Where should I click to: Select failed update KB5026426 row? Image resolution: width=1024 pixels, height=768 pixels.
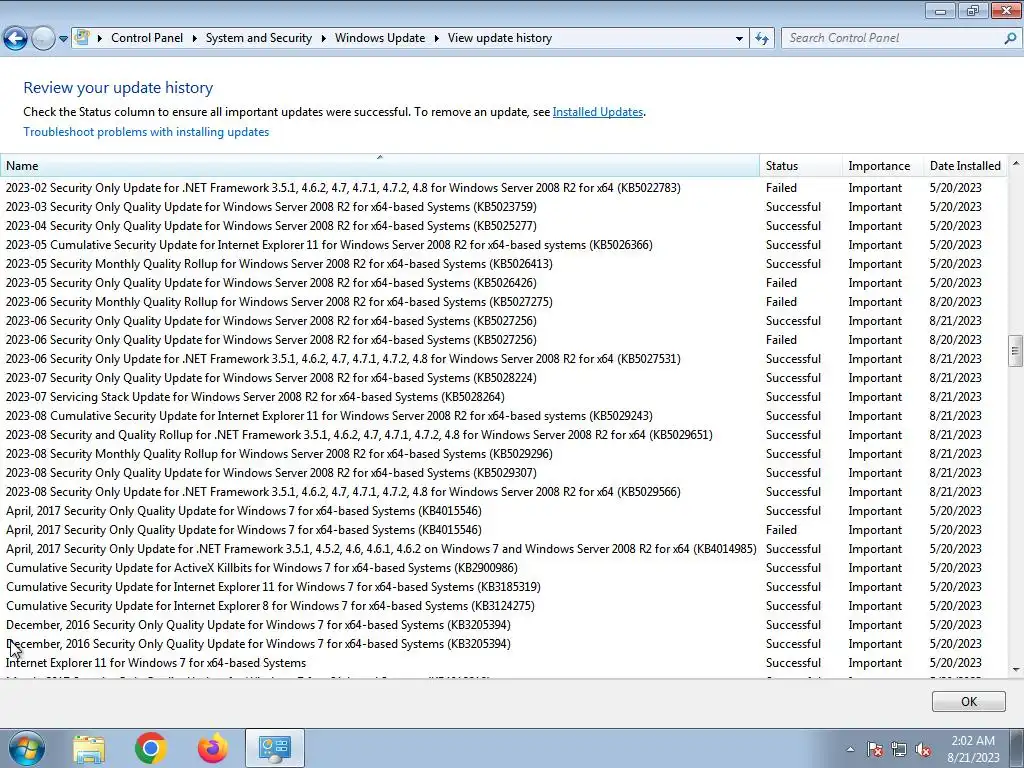click(504, 283)
